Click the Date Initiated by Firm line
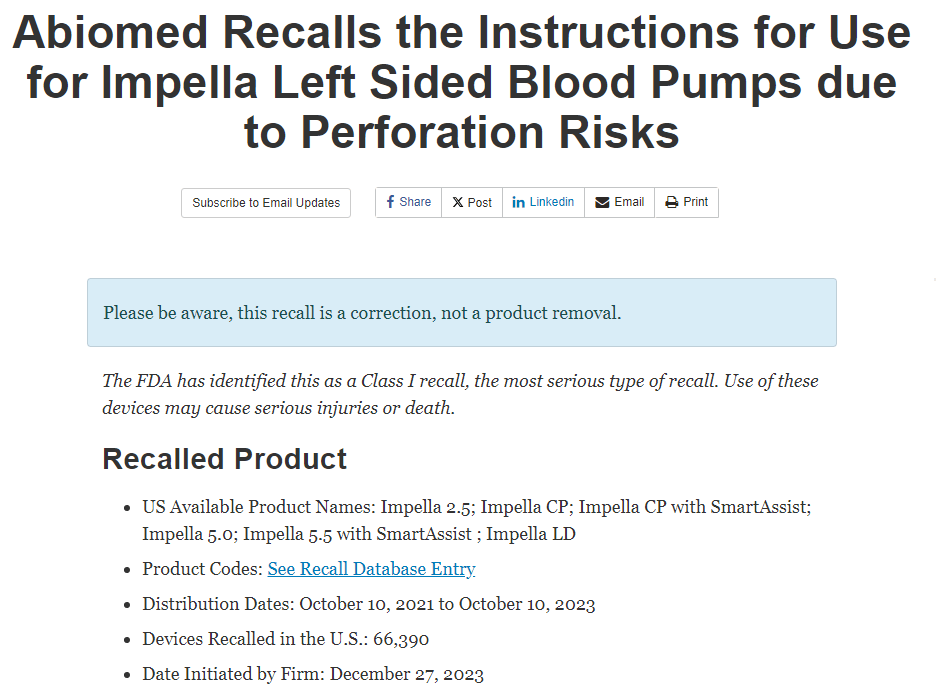The height and width of the screenshot is (687, 936). [x=313, y=674]
